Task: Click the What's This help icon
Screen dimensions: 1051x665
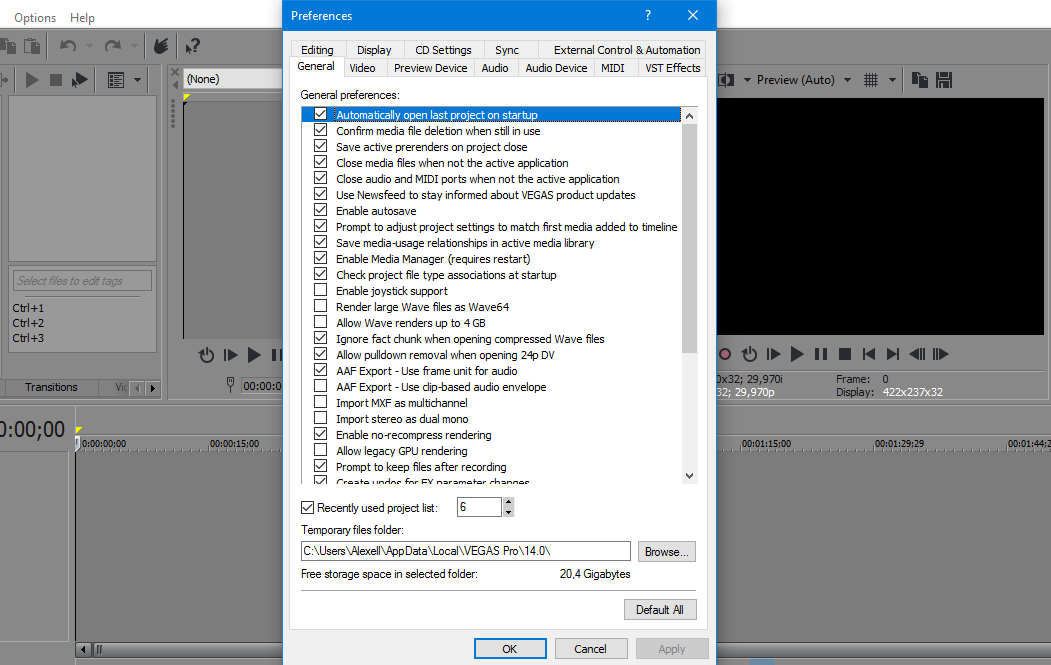Action: [x=193, y=46]
